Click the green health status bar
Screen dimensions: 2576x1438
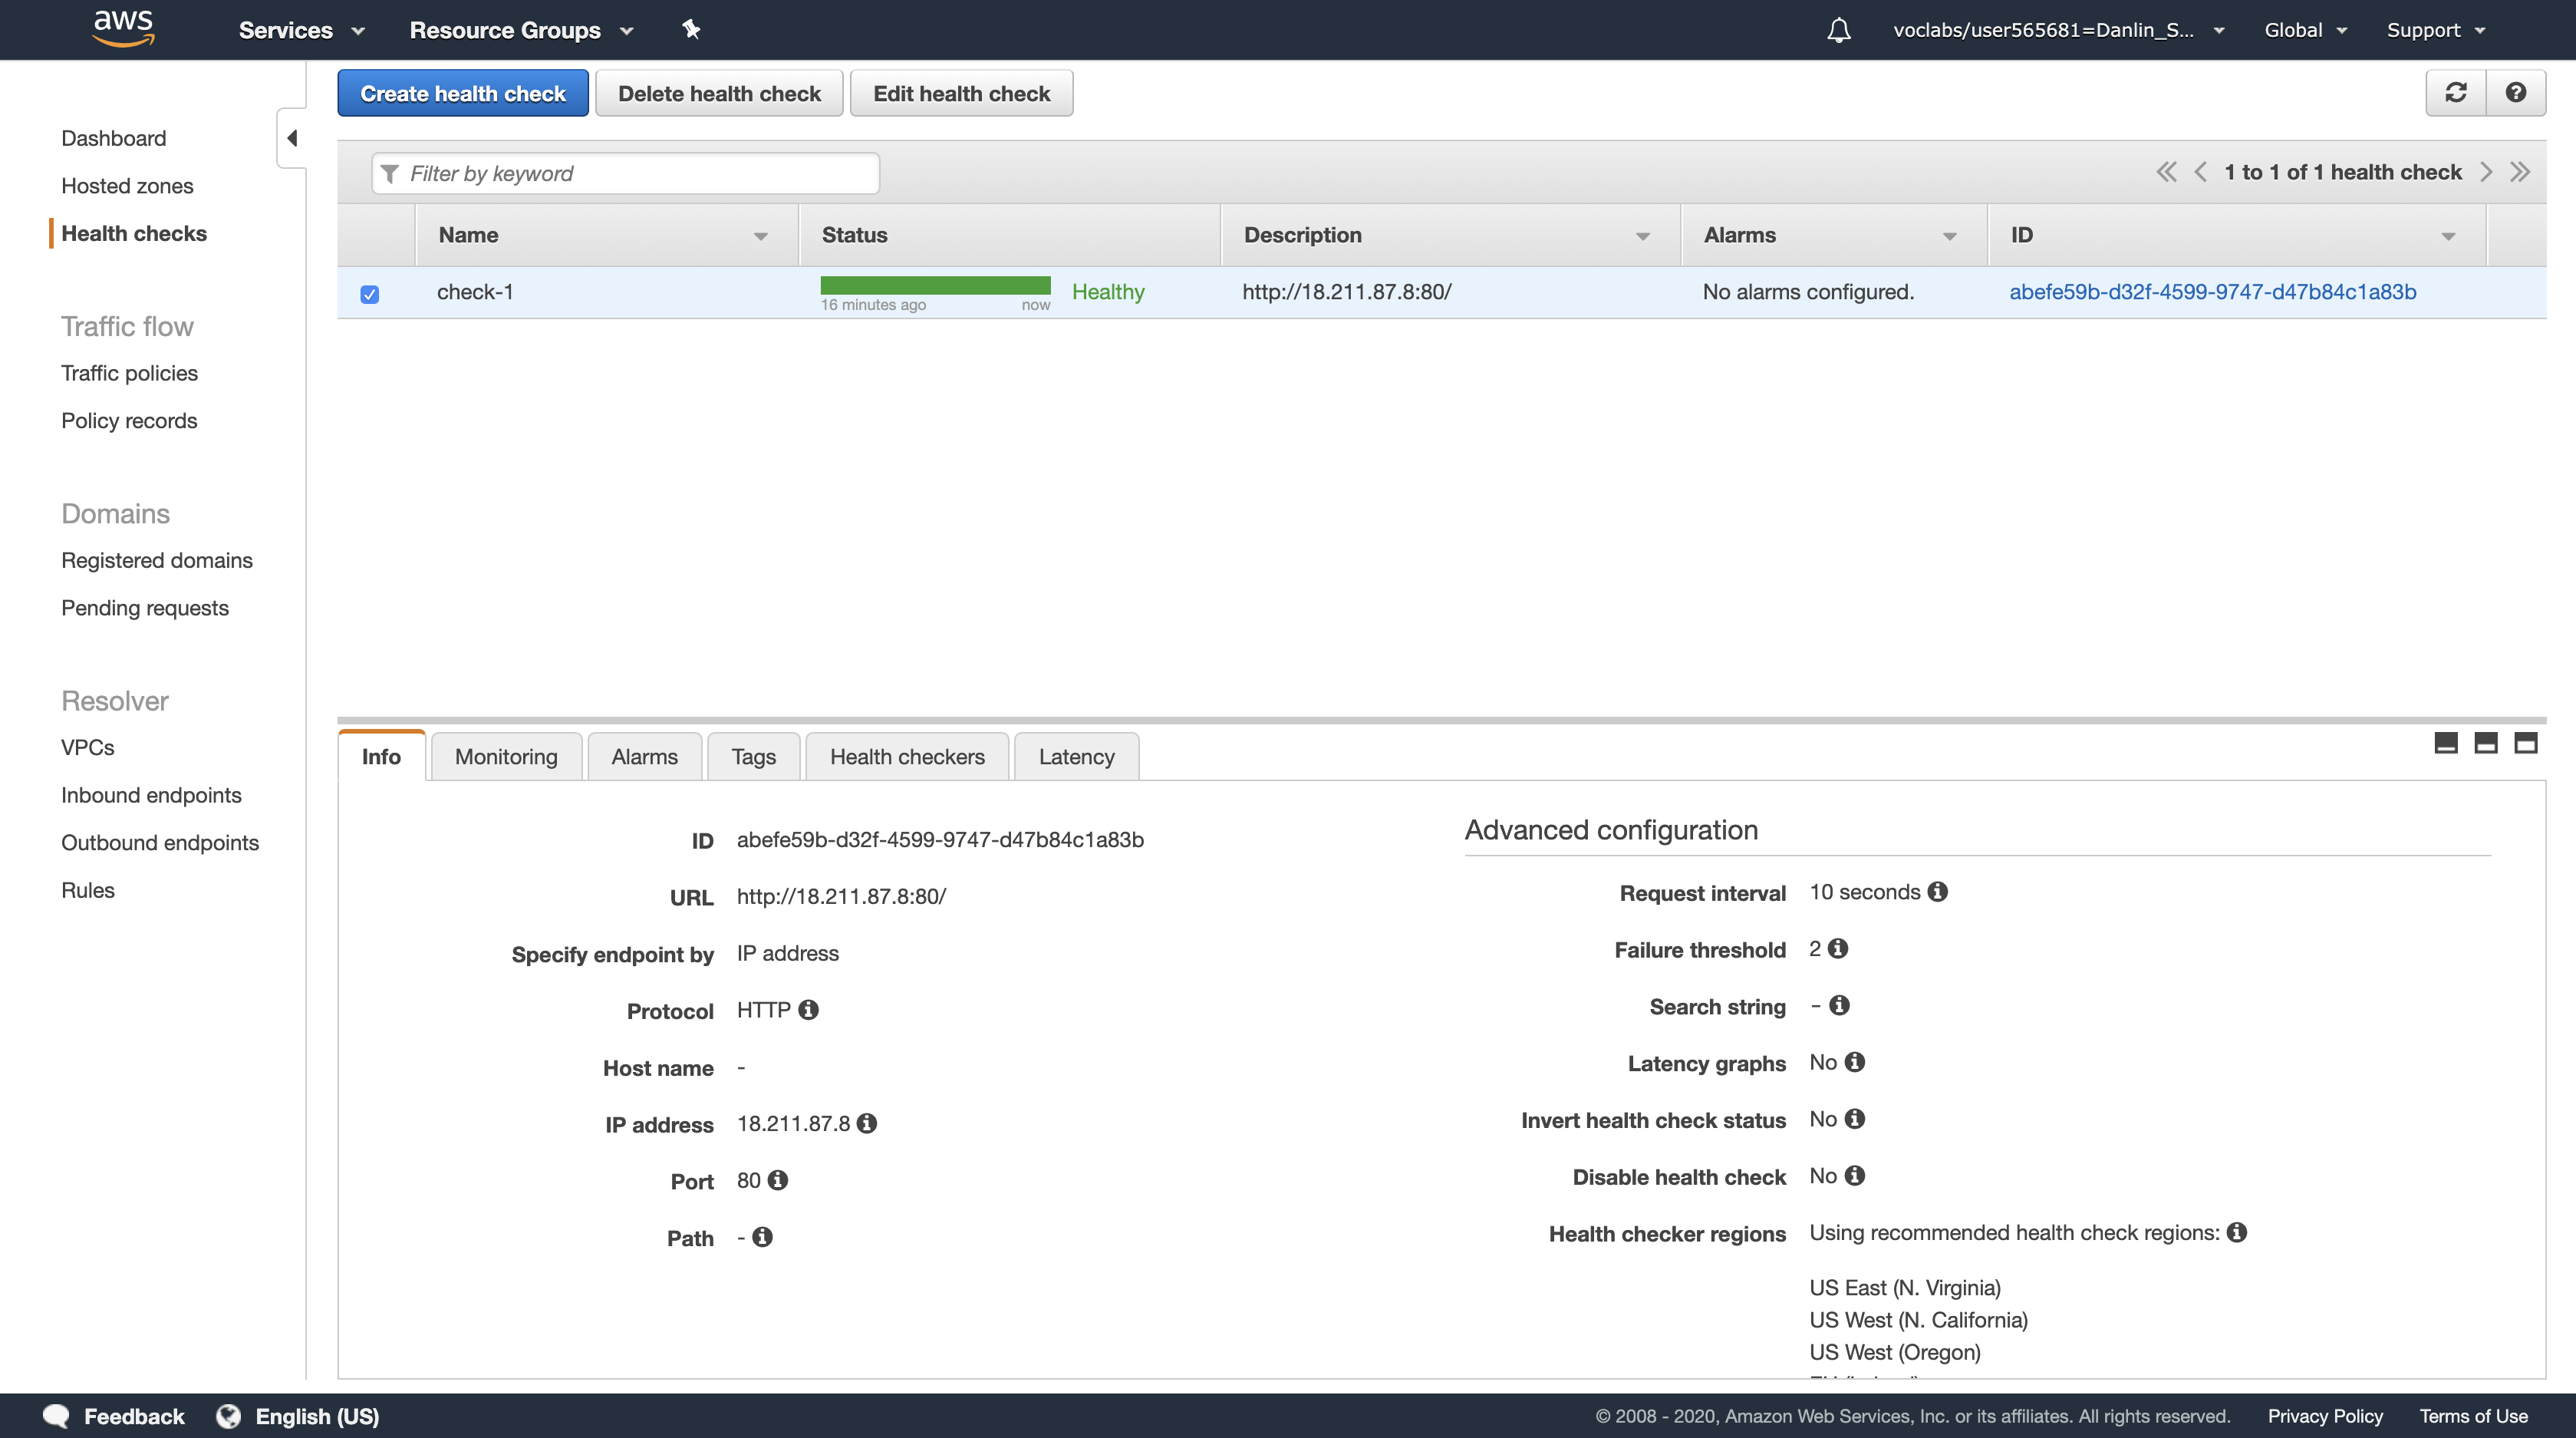935,286
